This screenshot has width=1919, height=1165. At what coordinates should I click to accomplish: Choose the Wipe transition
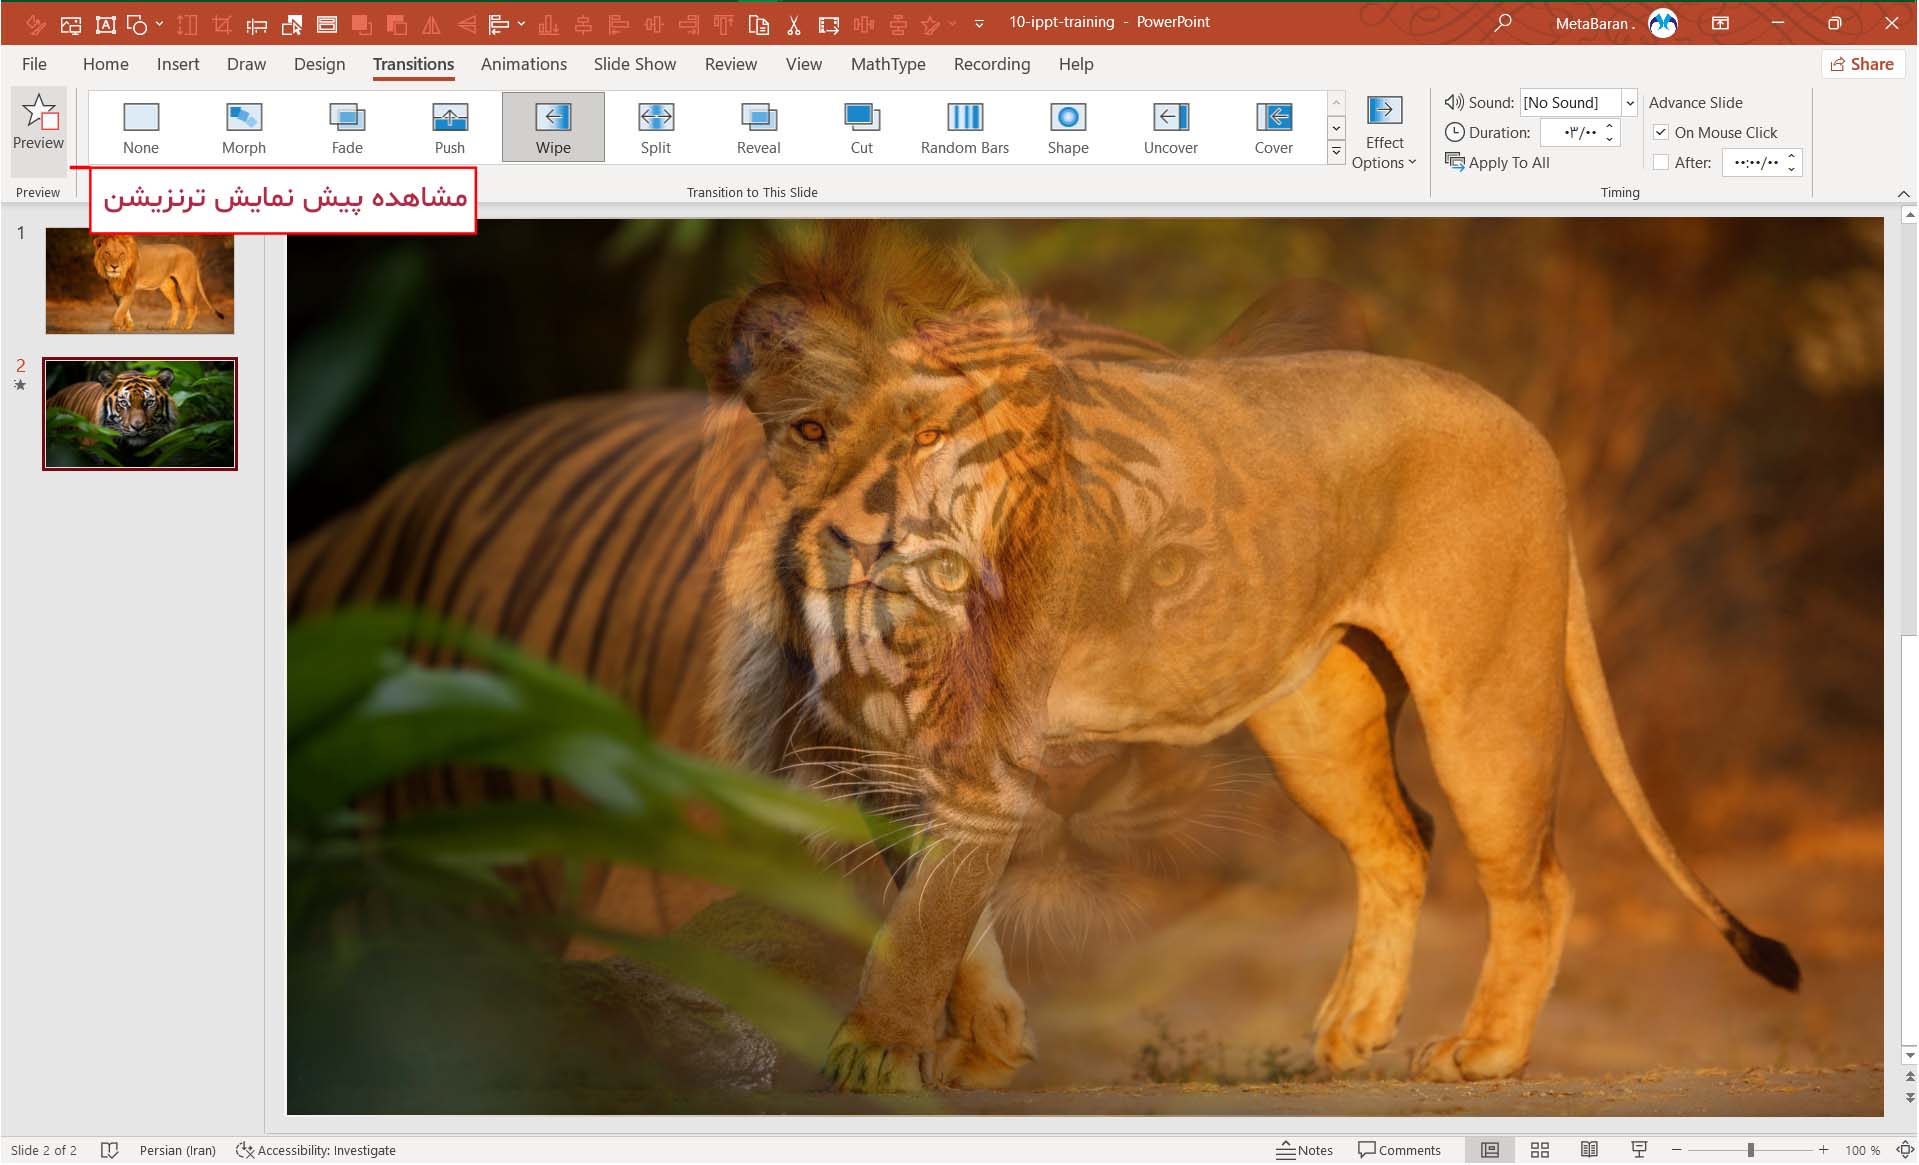click(553, 127)
